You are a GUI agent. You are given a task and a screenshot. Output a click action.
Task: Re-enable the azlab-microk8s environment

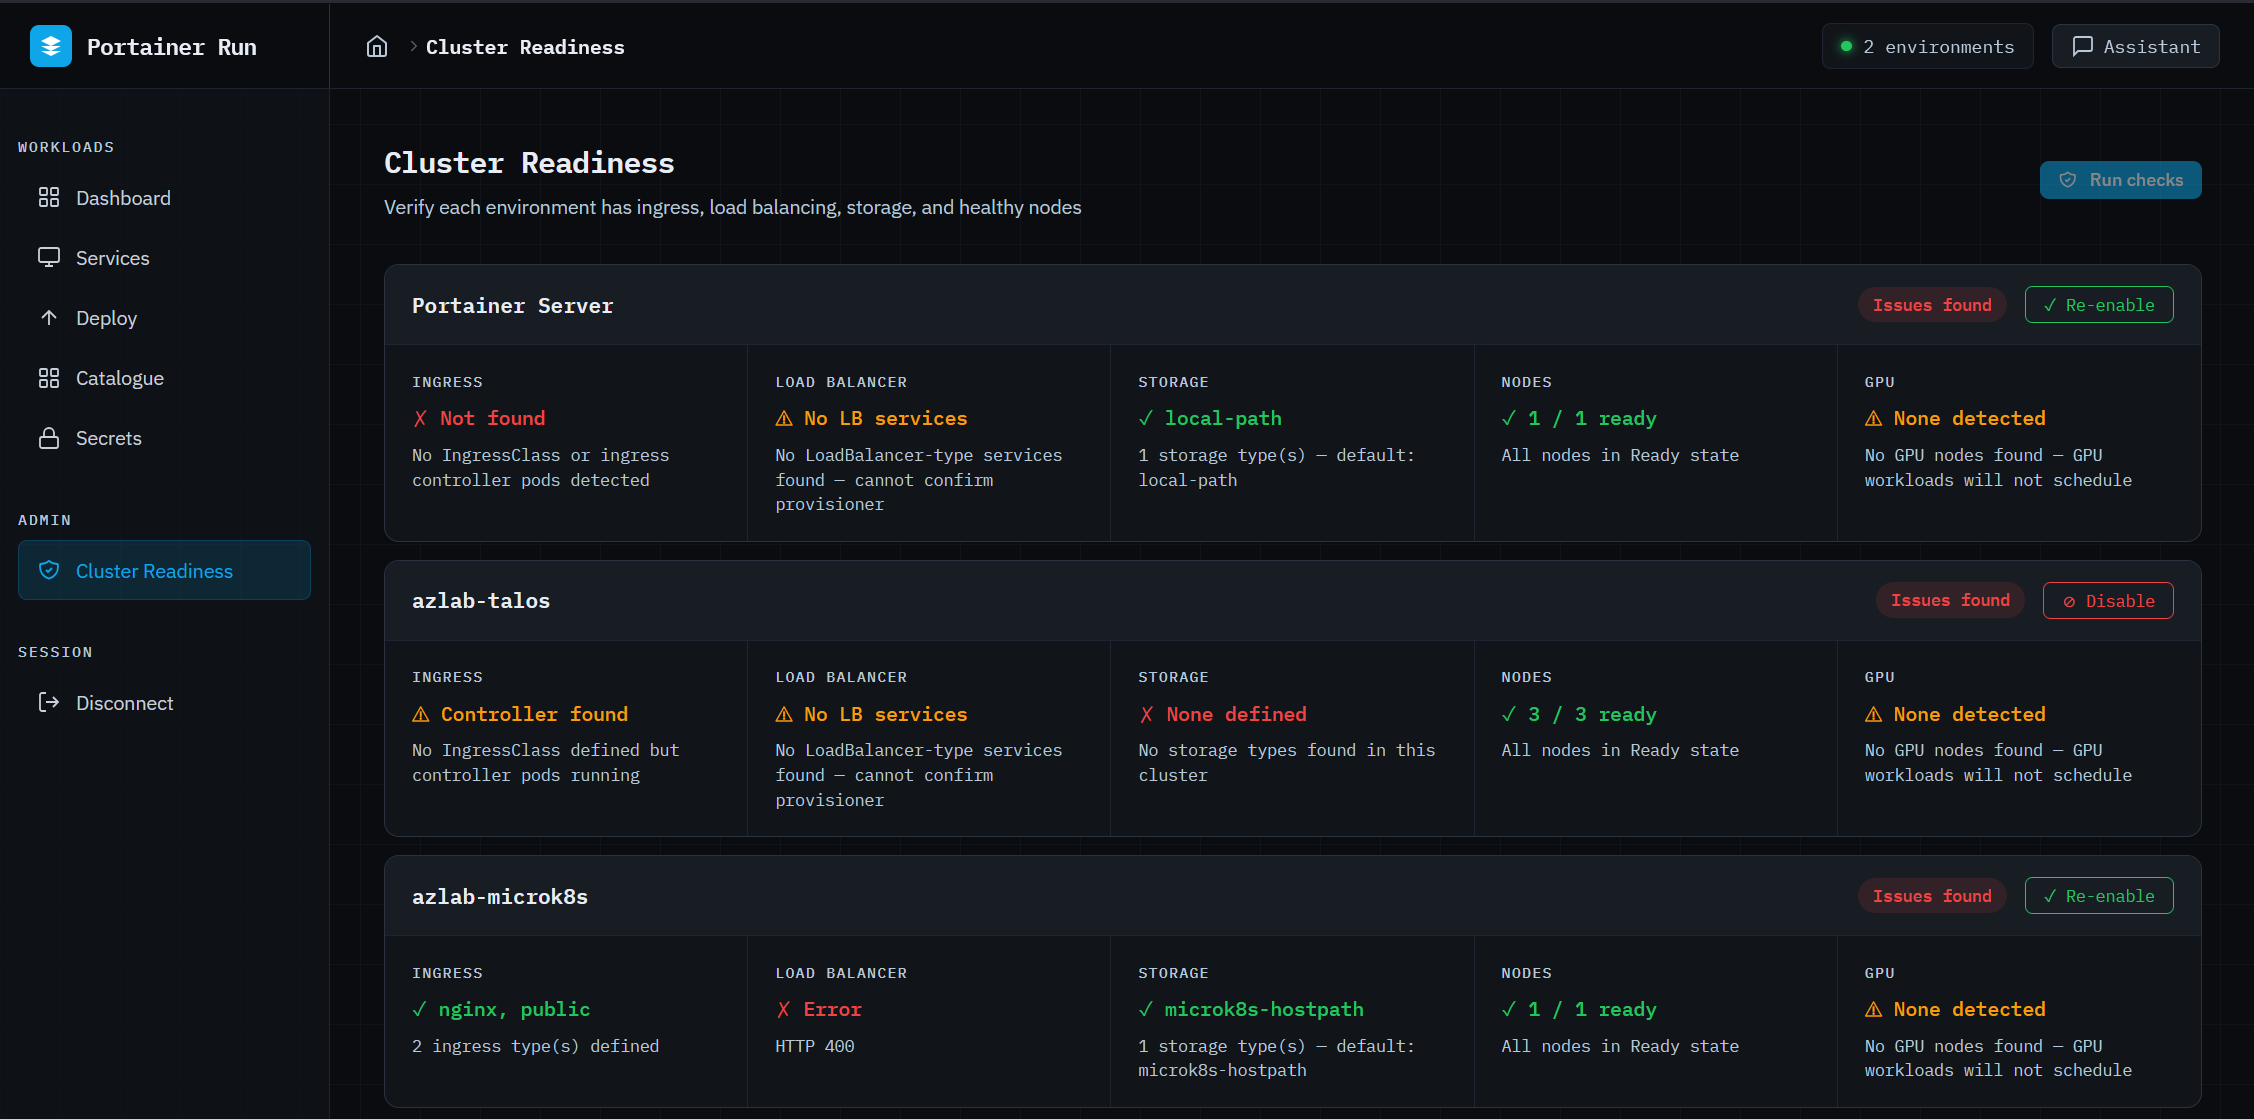[2098, 896]
